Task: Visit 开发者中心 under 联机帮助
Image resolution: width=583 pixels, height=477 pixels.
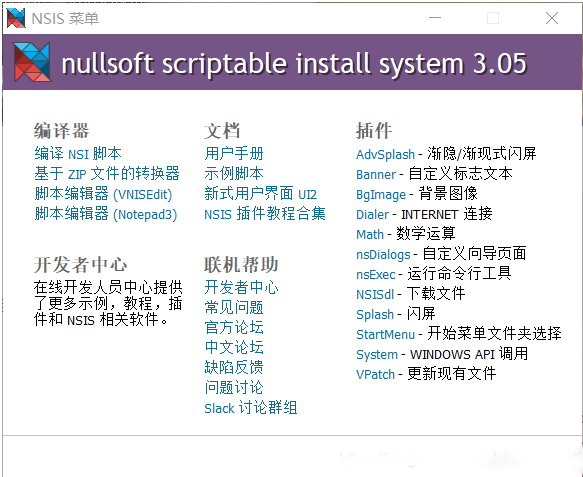Action: pyautogui.click(x=241, y=287)
